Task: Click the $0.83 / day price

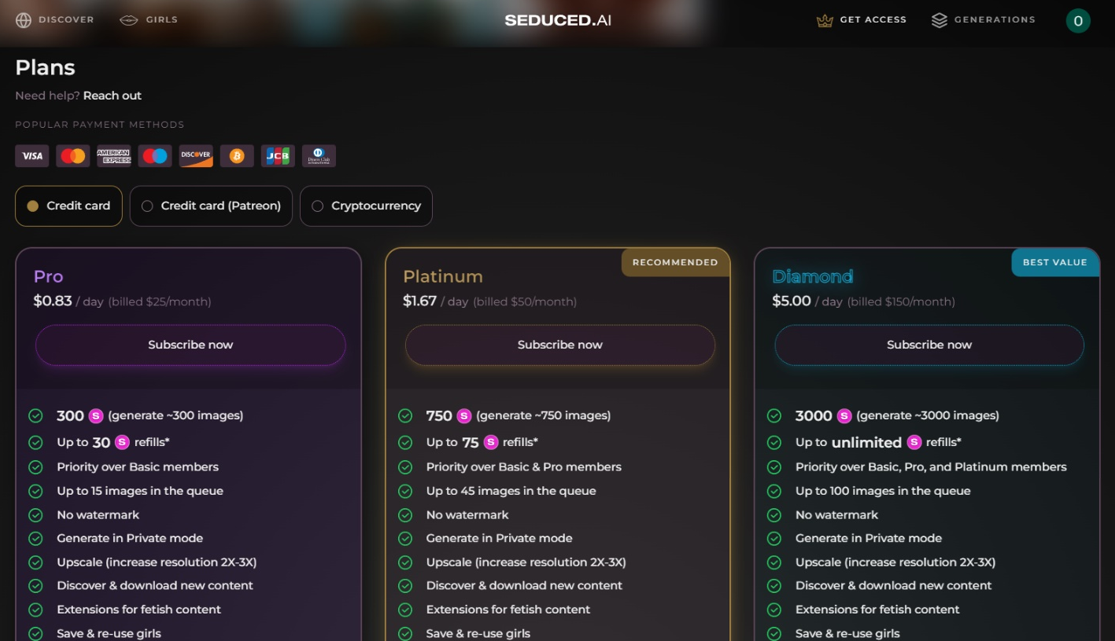Action: tap(68, 302)
